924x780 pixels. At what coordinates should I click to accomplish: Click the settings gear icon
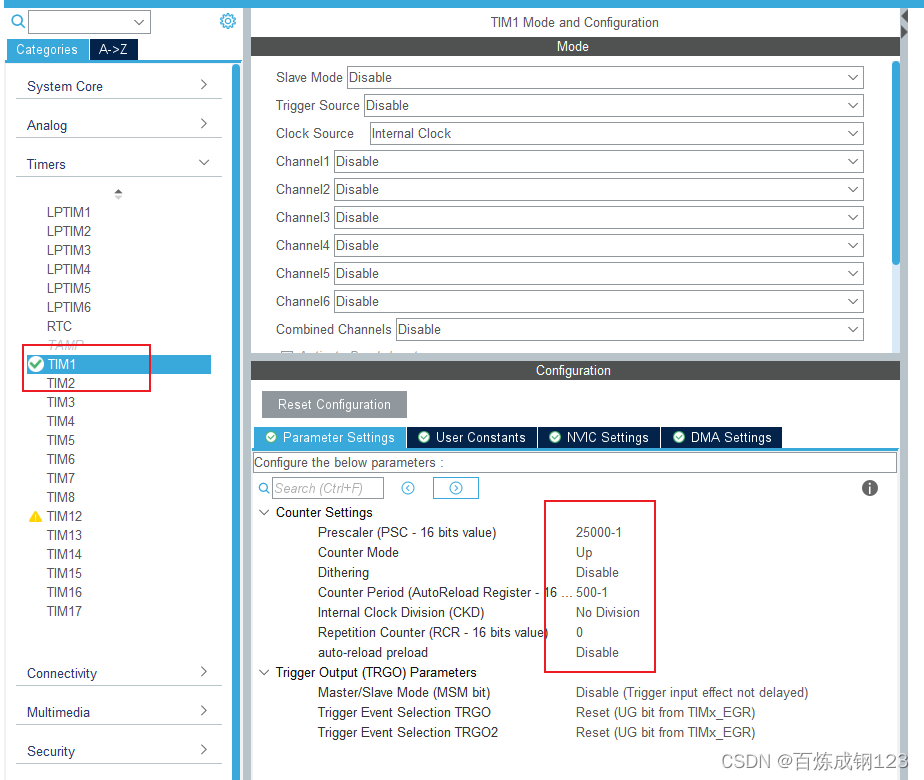click(227, 21)
